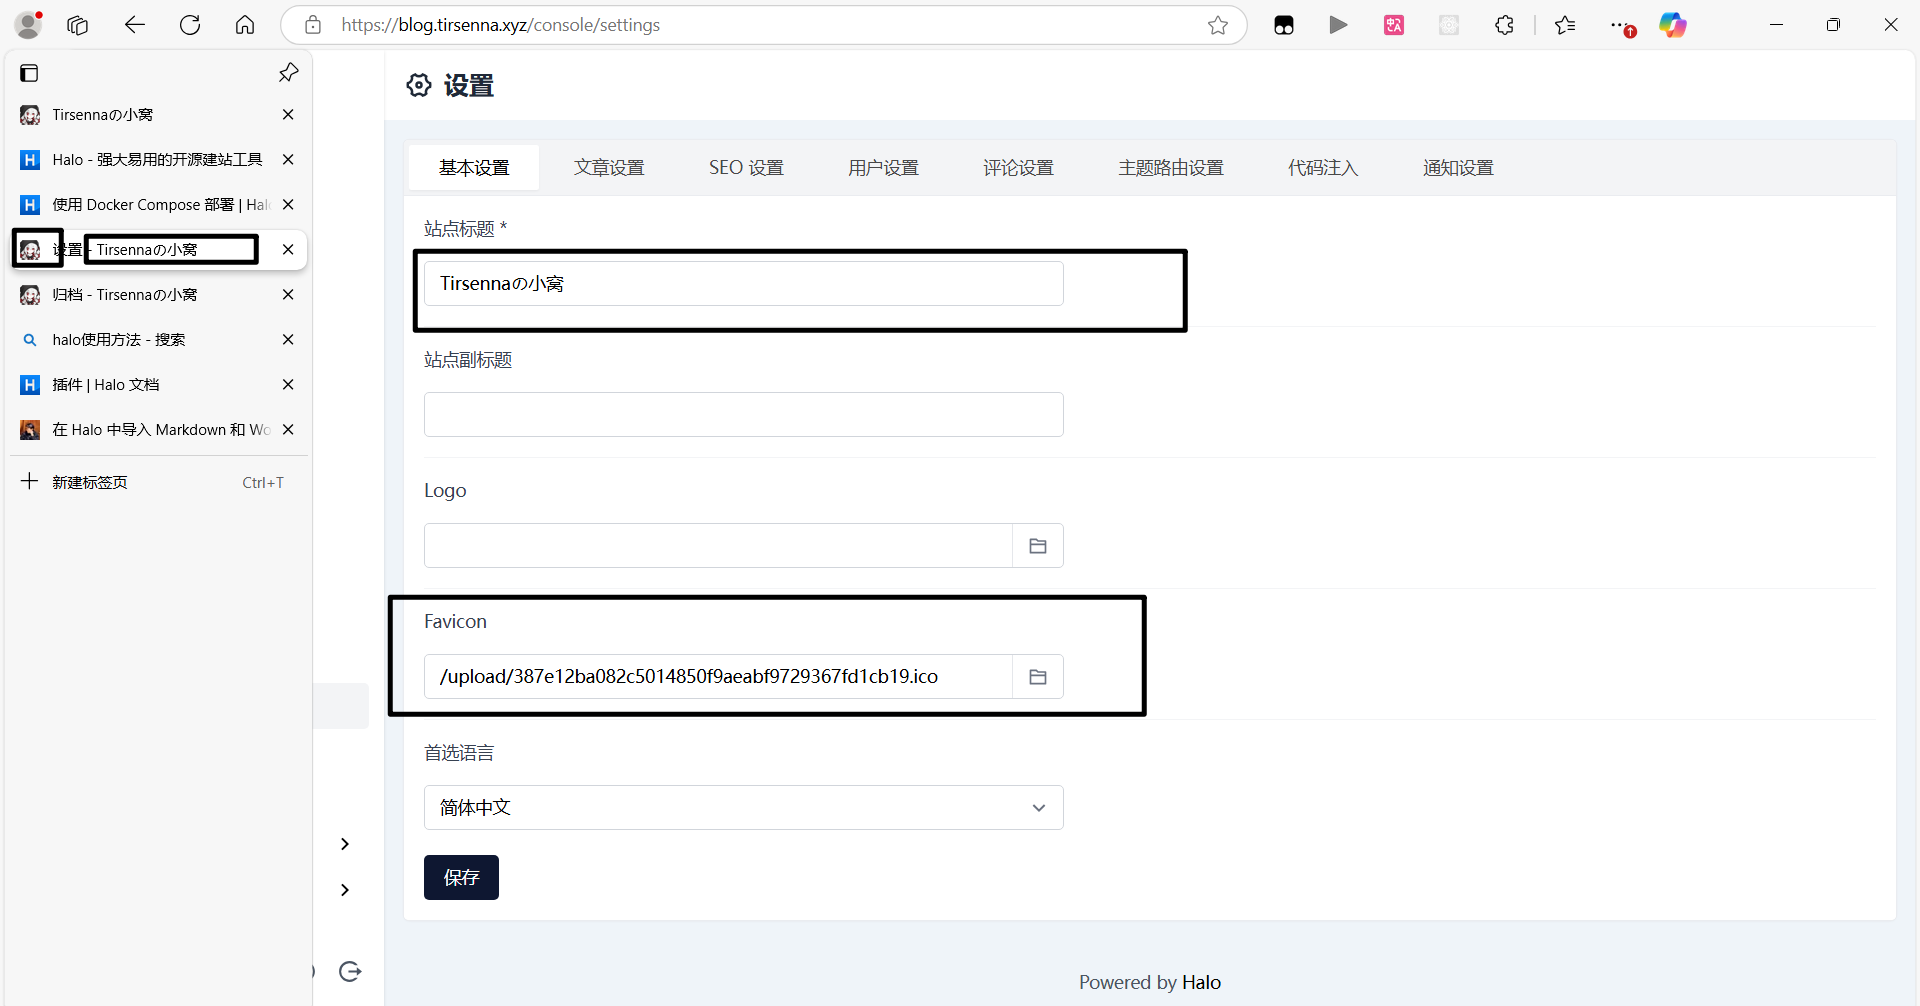Switch to the 文章设置 tab
The width and height of the screenshot is (1920, 1006).
pos(609,168)
